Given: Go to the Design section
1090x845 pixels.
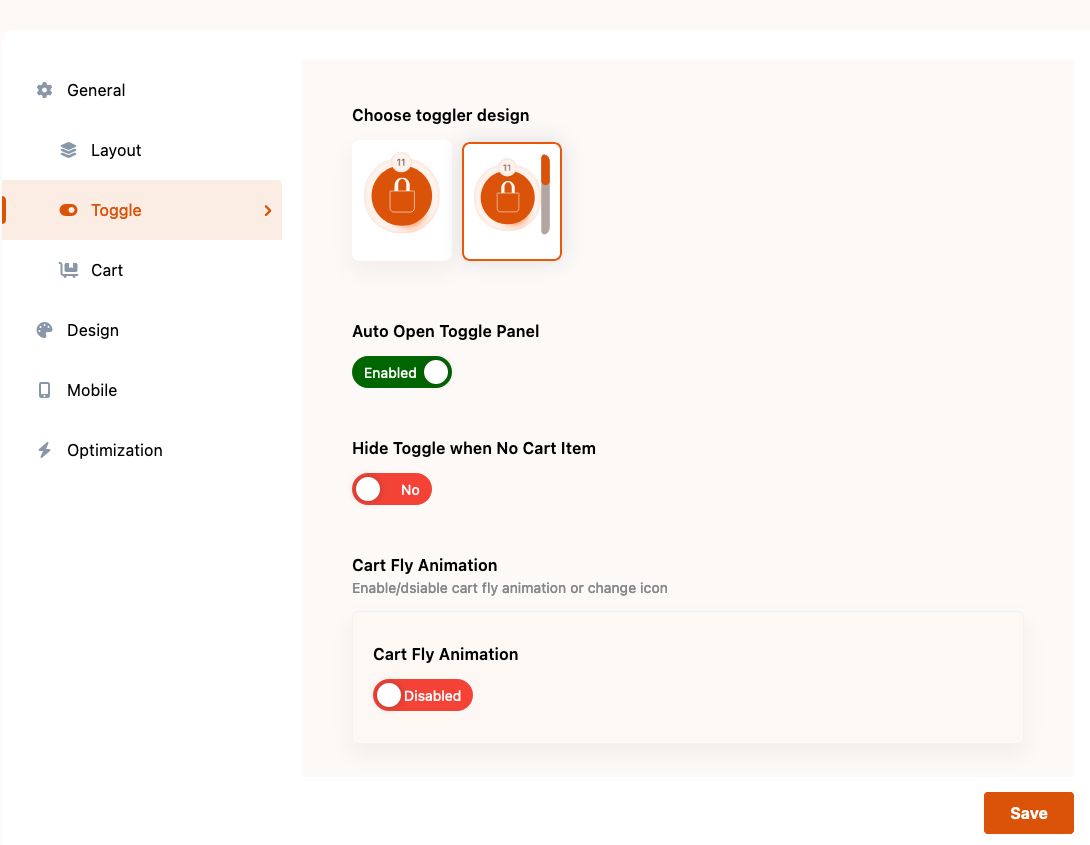Looking at the screenshot, I should coord(93,330).
